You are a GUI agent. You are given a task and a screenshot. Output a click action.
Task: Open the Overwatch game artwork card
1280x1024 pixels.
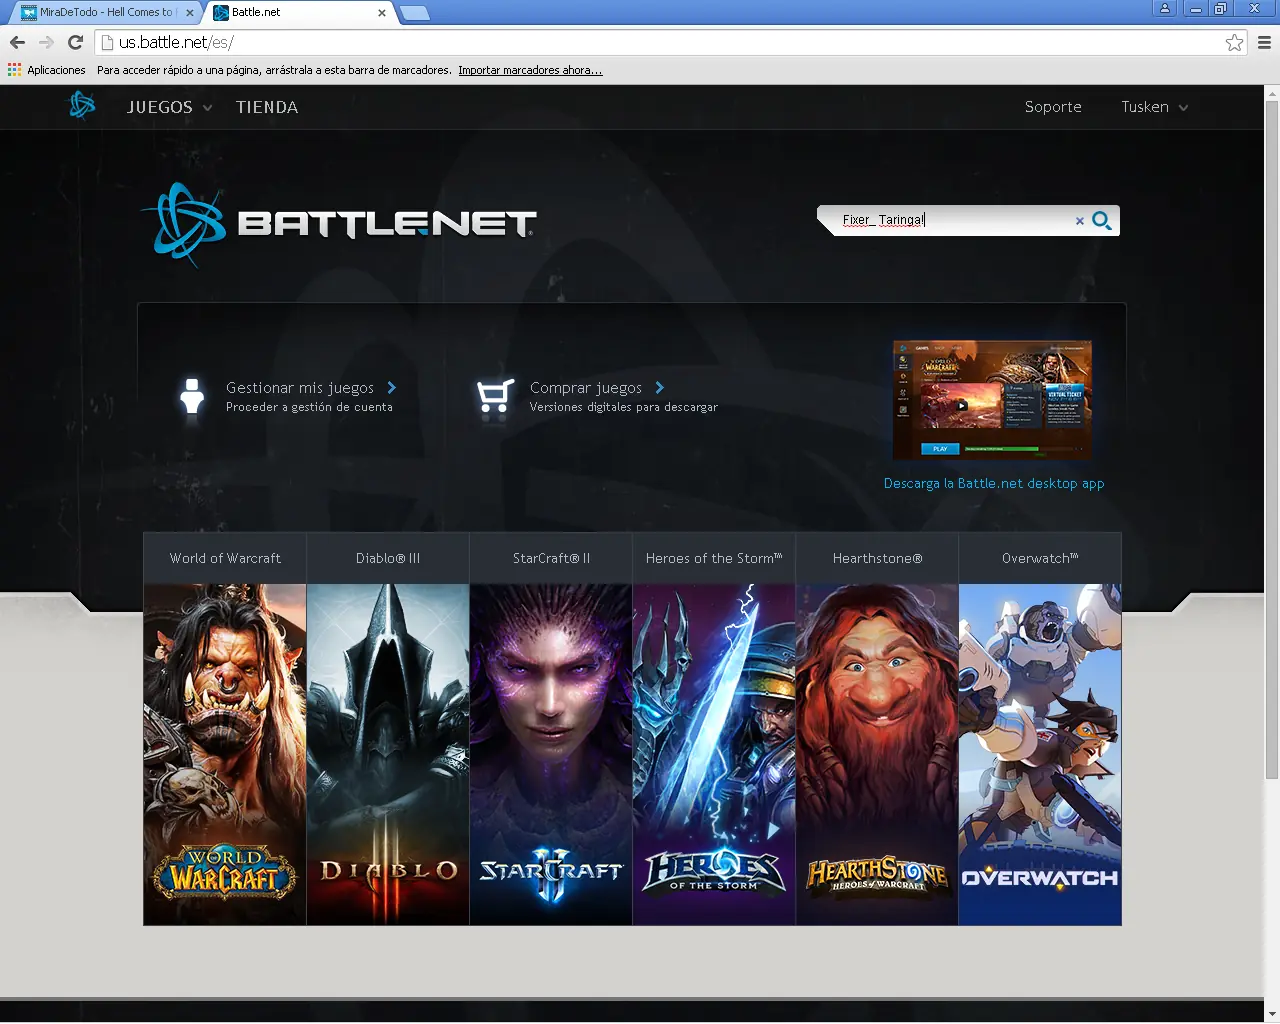(x=1040, y=755)
